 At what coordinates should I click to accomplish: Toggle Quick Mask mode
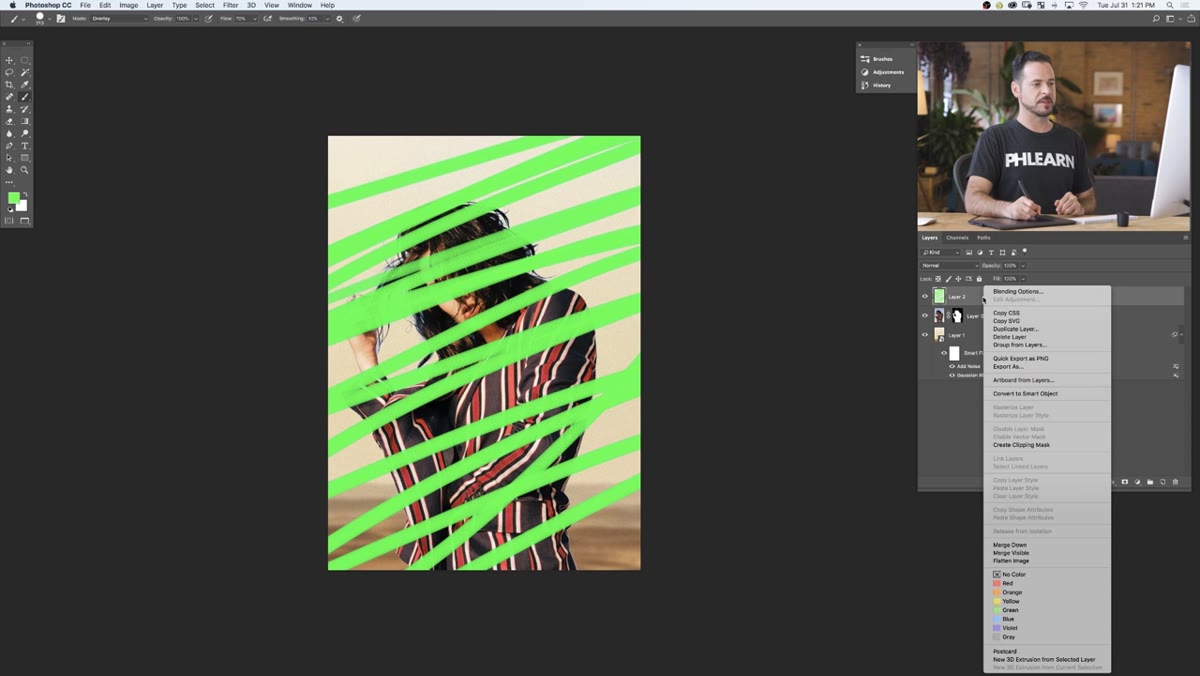[x=10, y=220]
